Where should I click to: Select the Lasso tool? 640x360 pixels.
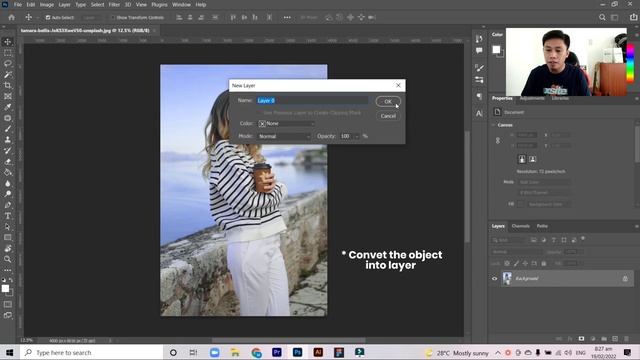click(x=8, y=64)
